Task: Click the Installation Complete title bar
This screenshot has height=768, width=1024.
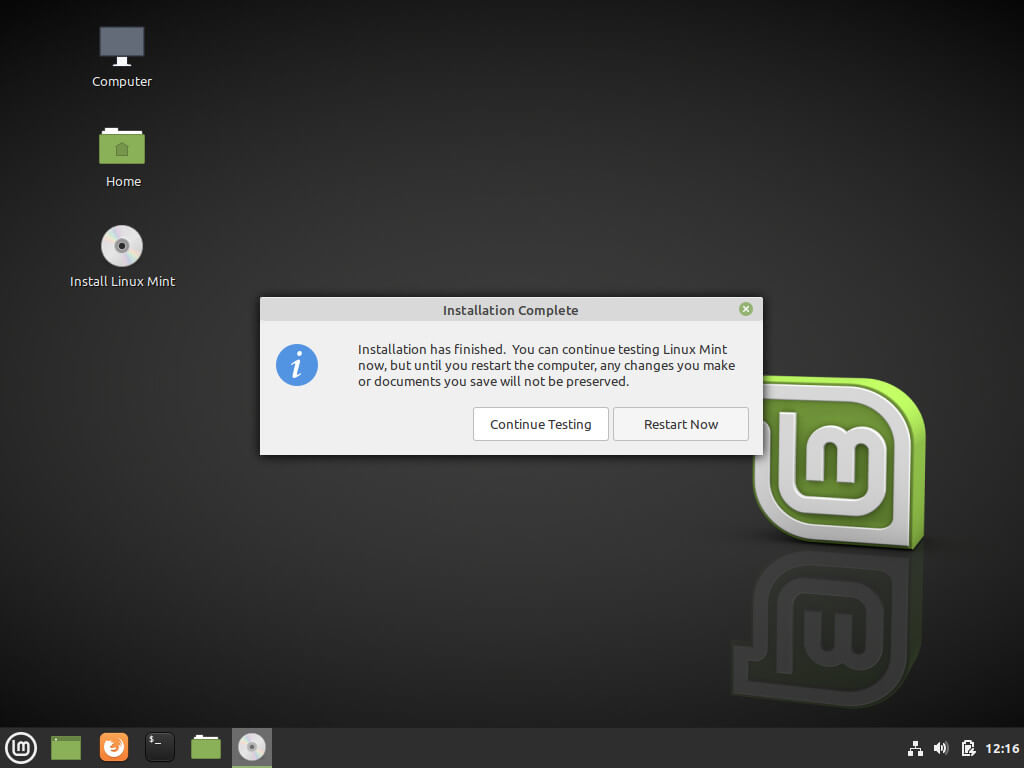Action: pos(511,310)
